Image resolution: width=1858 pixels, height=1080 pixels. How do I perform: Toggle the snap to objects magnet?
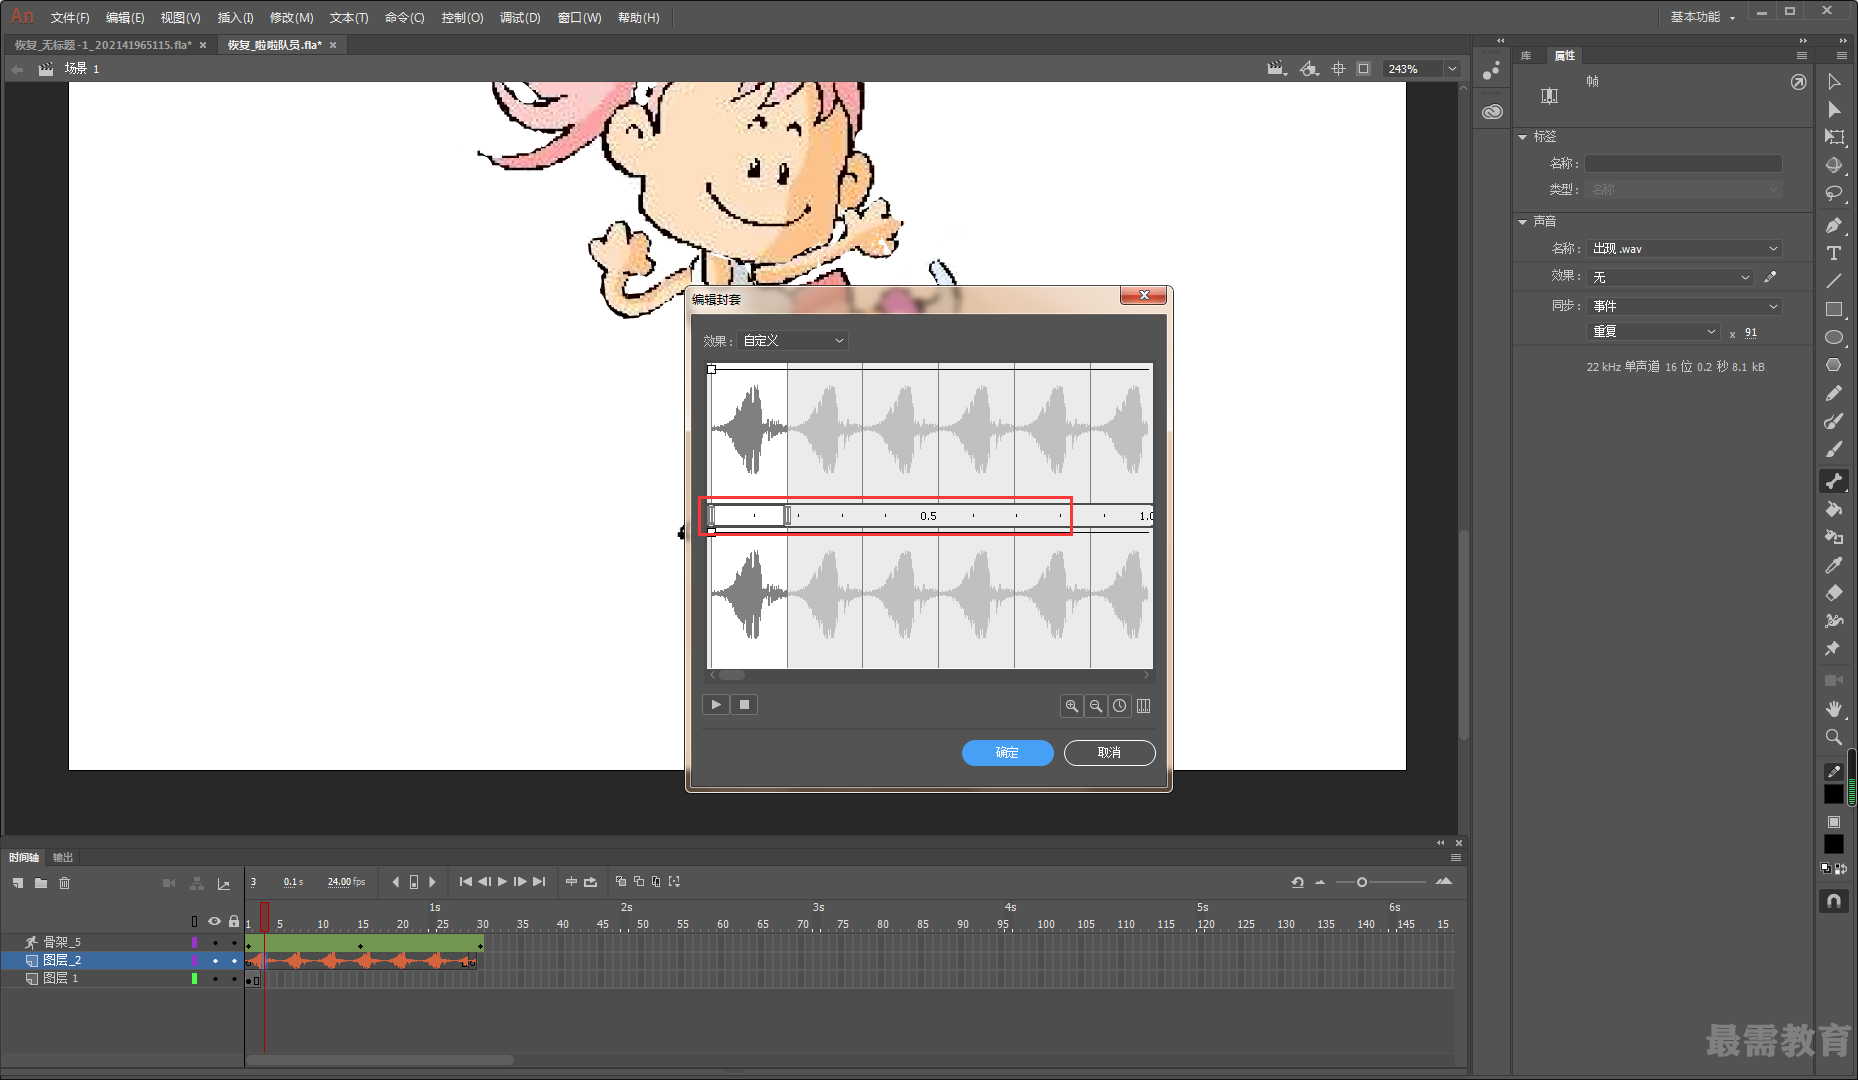point(1834,901)
